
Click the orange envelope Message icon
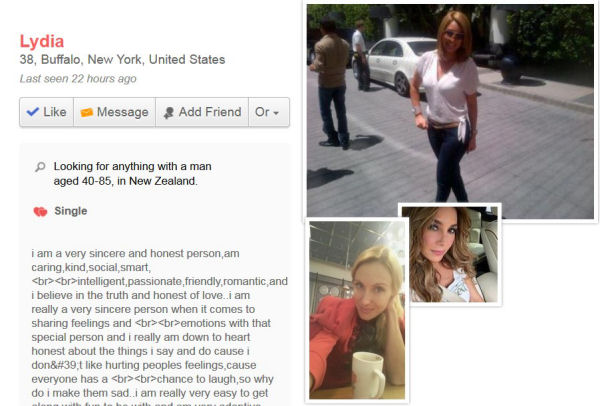86,112
